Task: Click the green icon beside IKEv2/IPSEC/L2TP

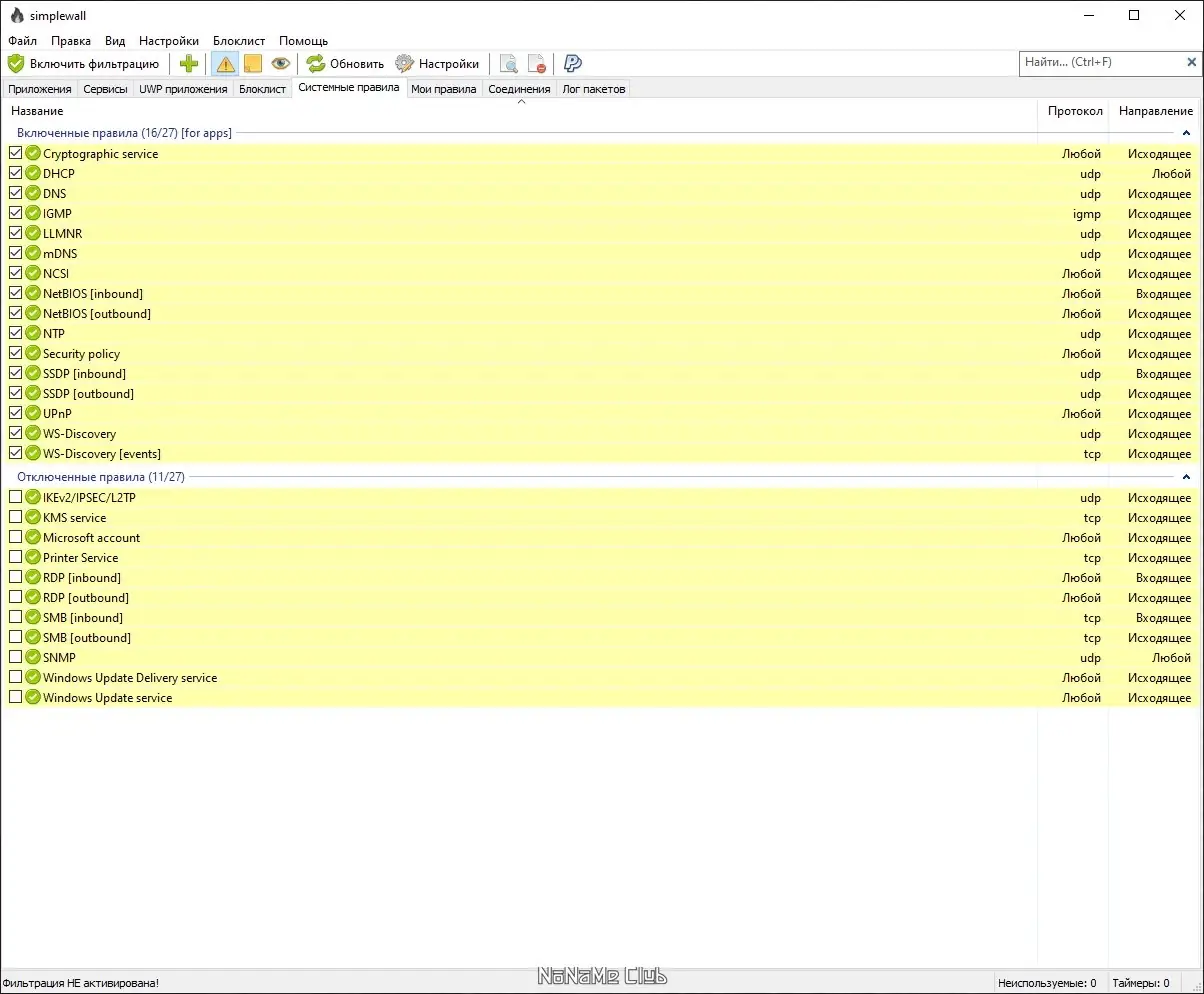Action: (33, 497)
